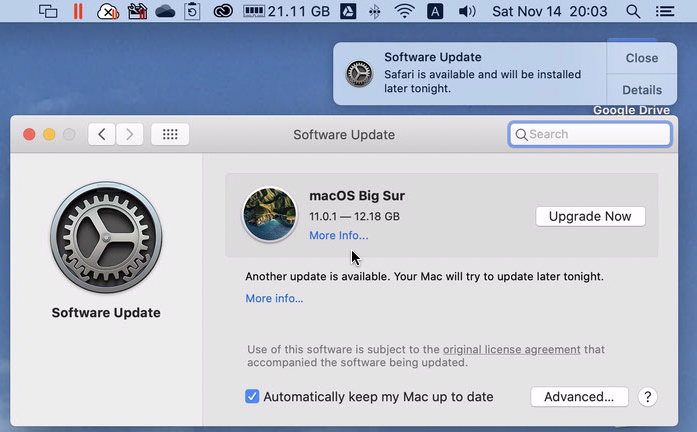The width and height of the screenshot is (697, 432).
Task: Click the Search field in the toolbar
Action: (x=590, y=134)
